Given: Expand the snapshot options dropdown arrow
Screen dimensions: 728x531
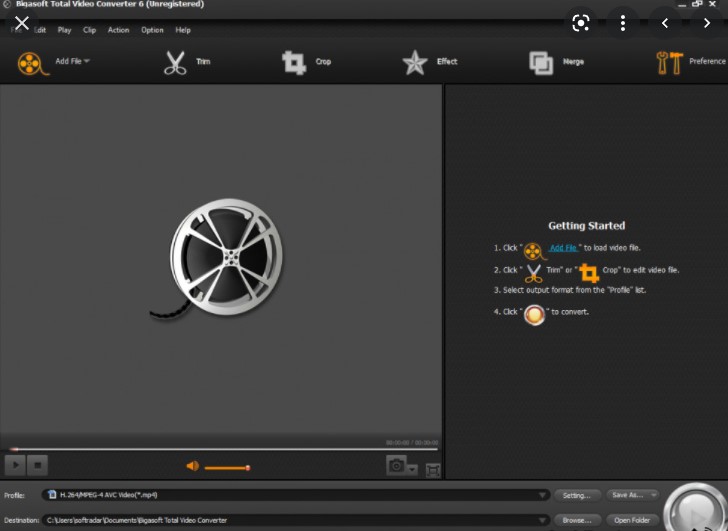Looking at the screenshot, I should 412,470.
